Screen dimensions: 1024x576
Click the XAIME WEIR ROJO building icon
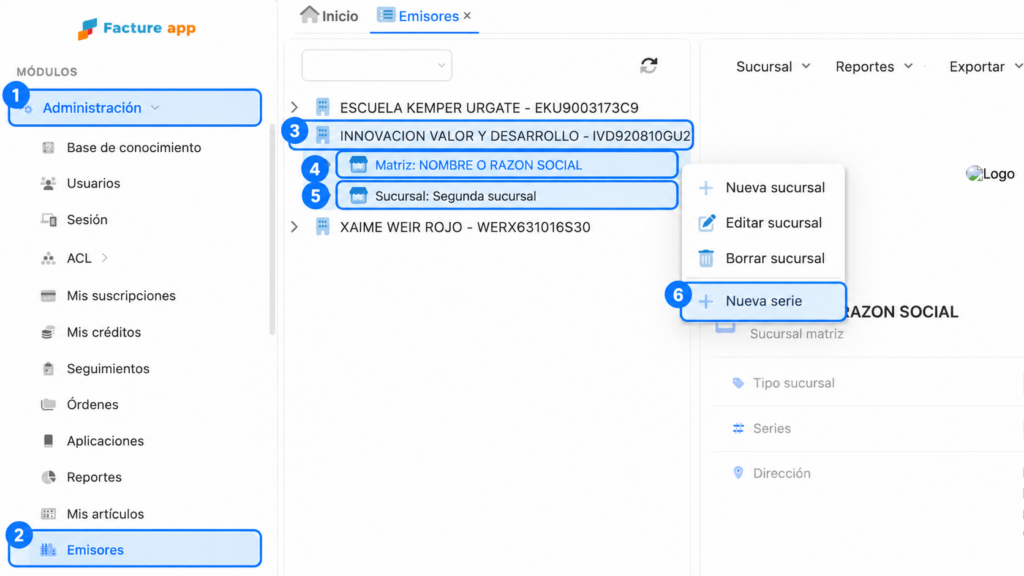click(323, 227)
